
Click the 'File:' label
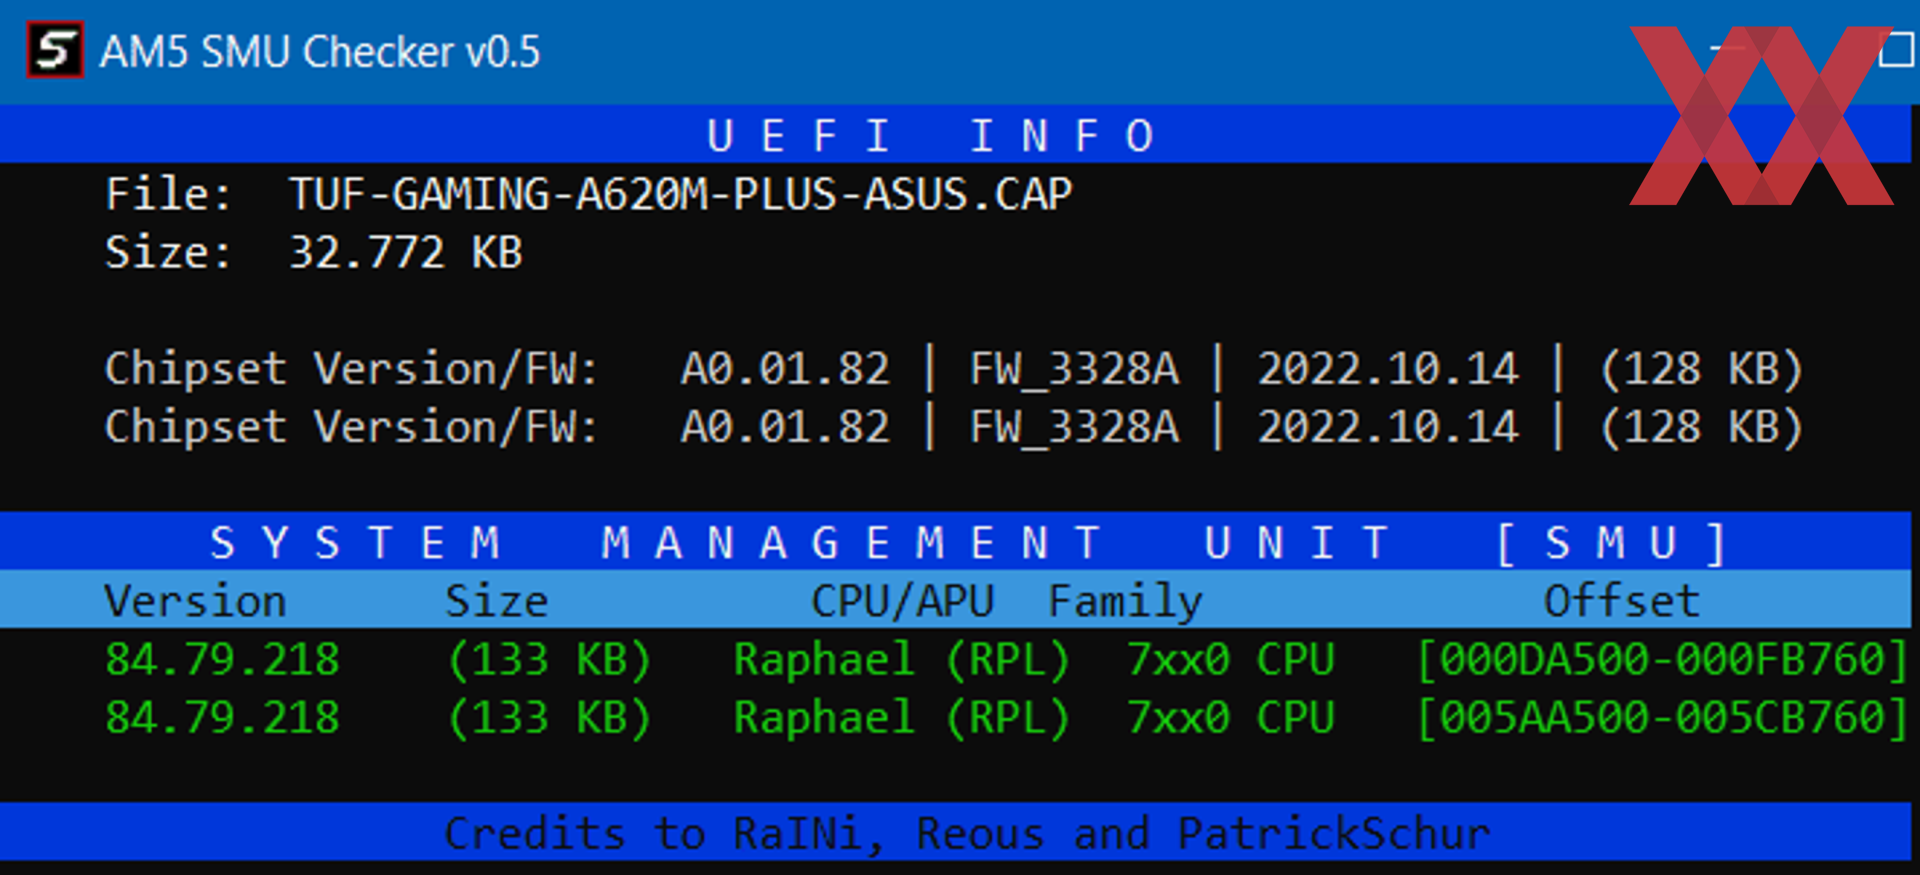168,193
